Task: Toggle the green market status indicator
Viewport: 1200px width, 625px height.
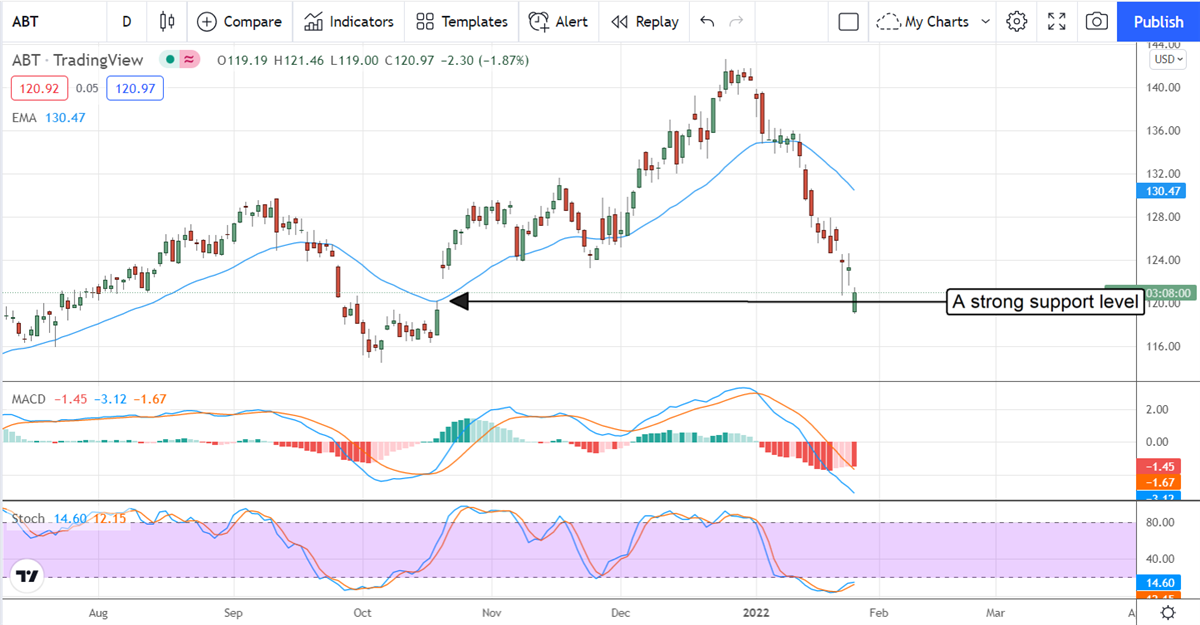Action: click(171, 60)
